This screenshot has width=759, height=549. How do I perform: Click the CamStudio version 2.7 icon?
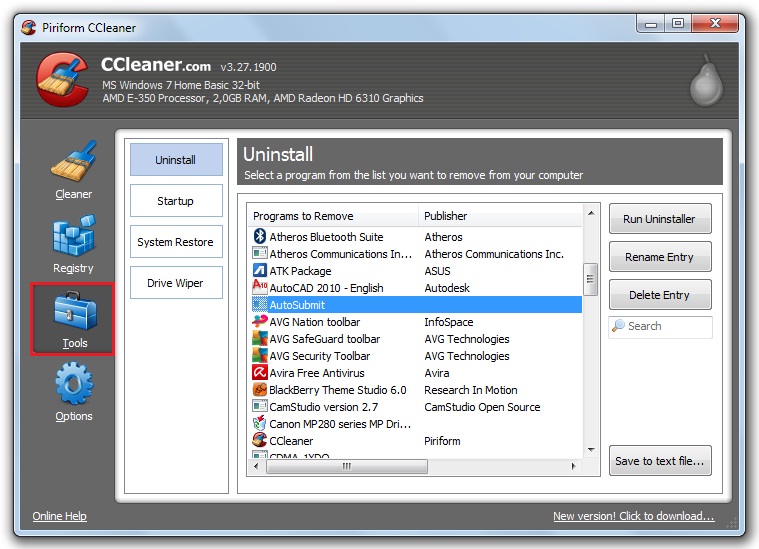[x=260, y=406]
